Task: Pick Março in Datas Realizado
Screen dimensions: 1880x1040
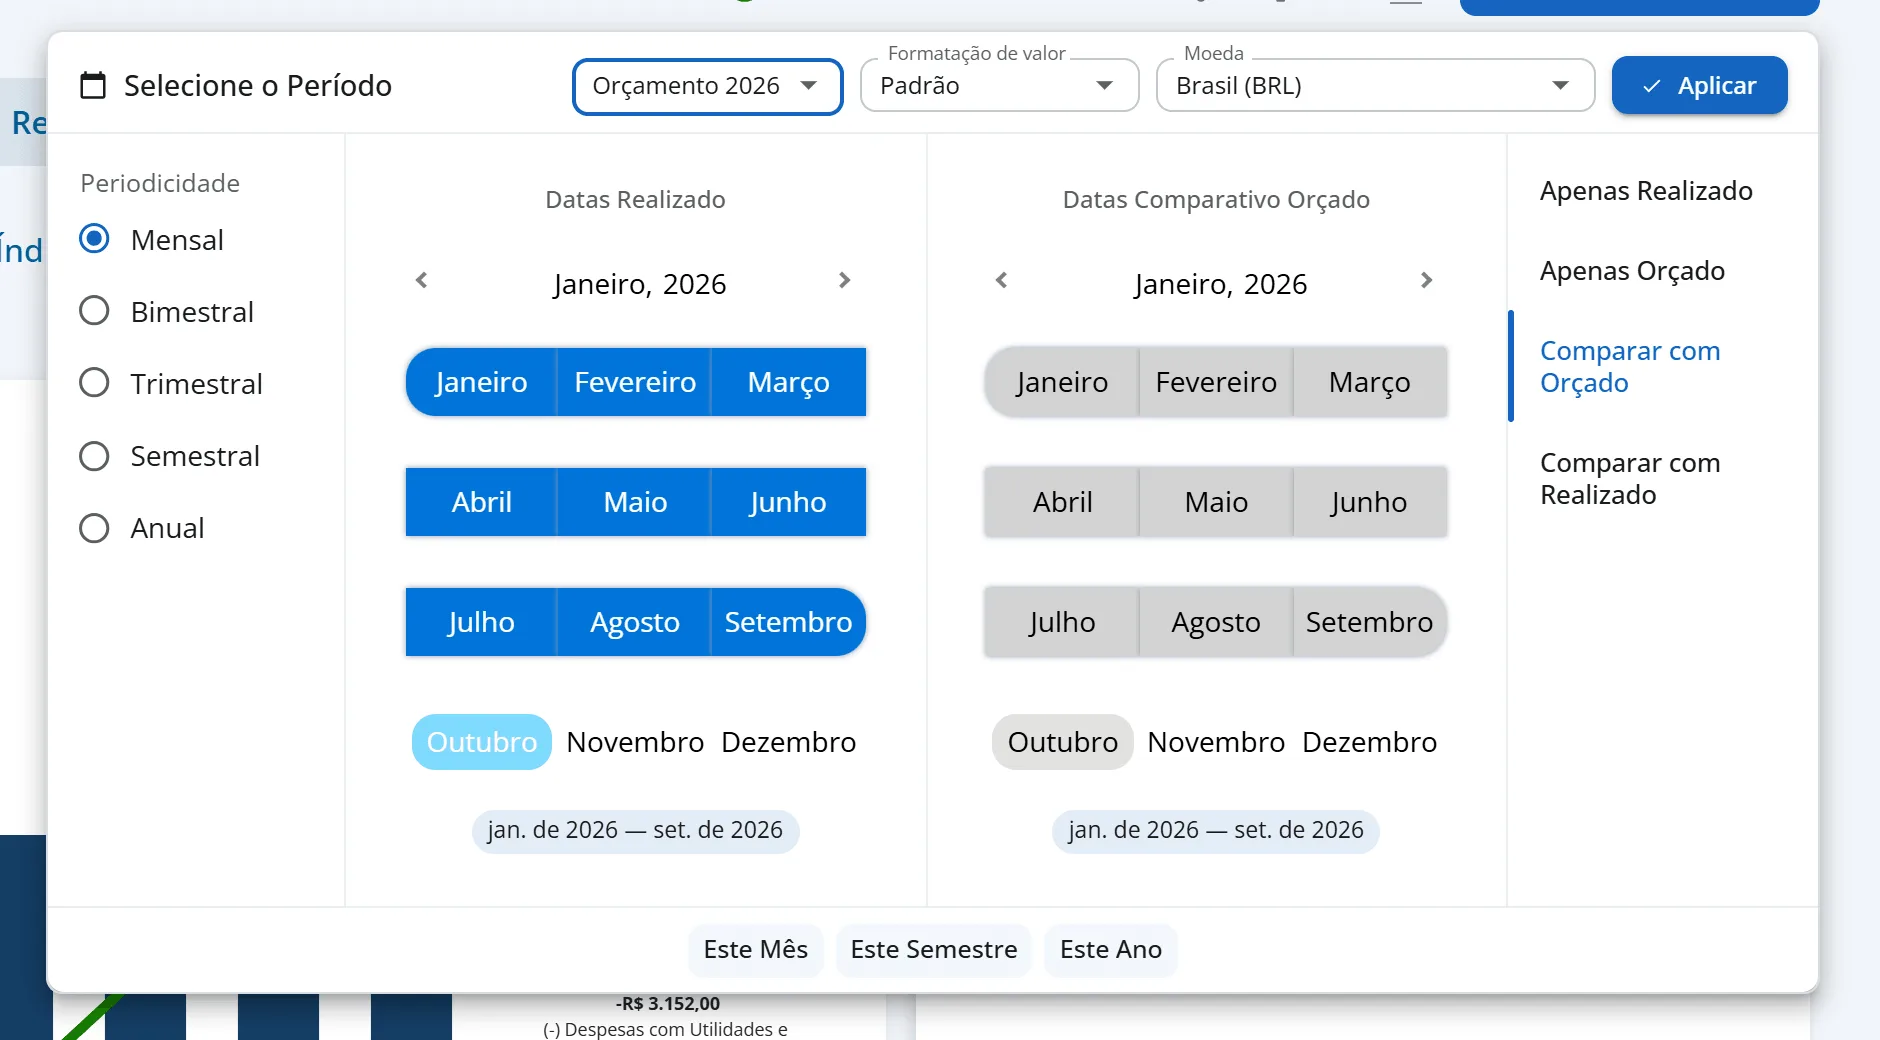Action: pyautogui.click(x=788, y=382)
